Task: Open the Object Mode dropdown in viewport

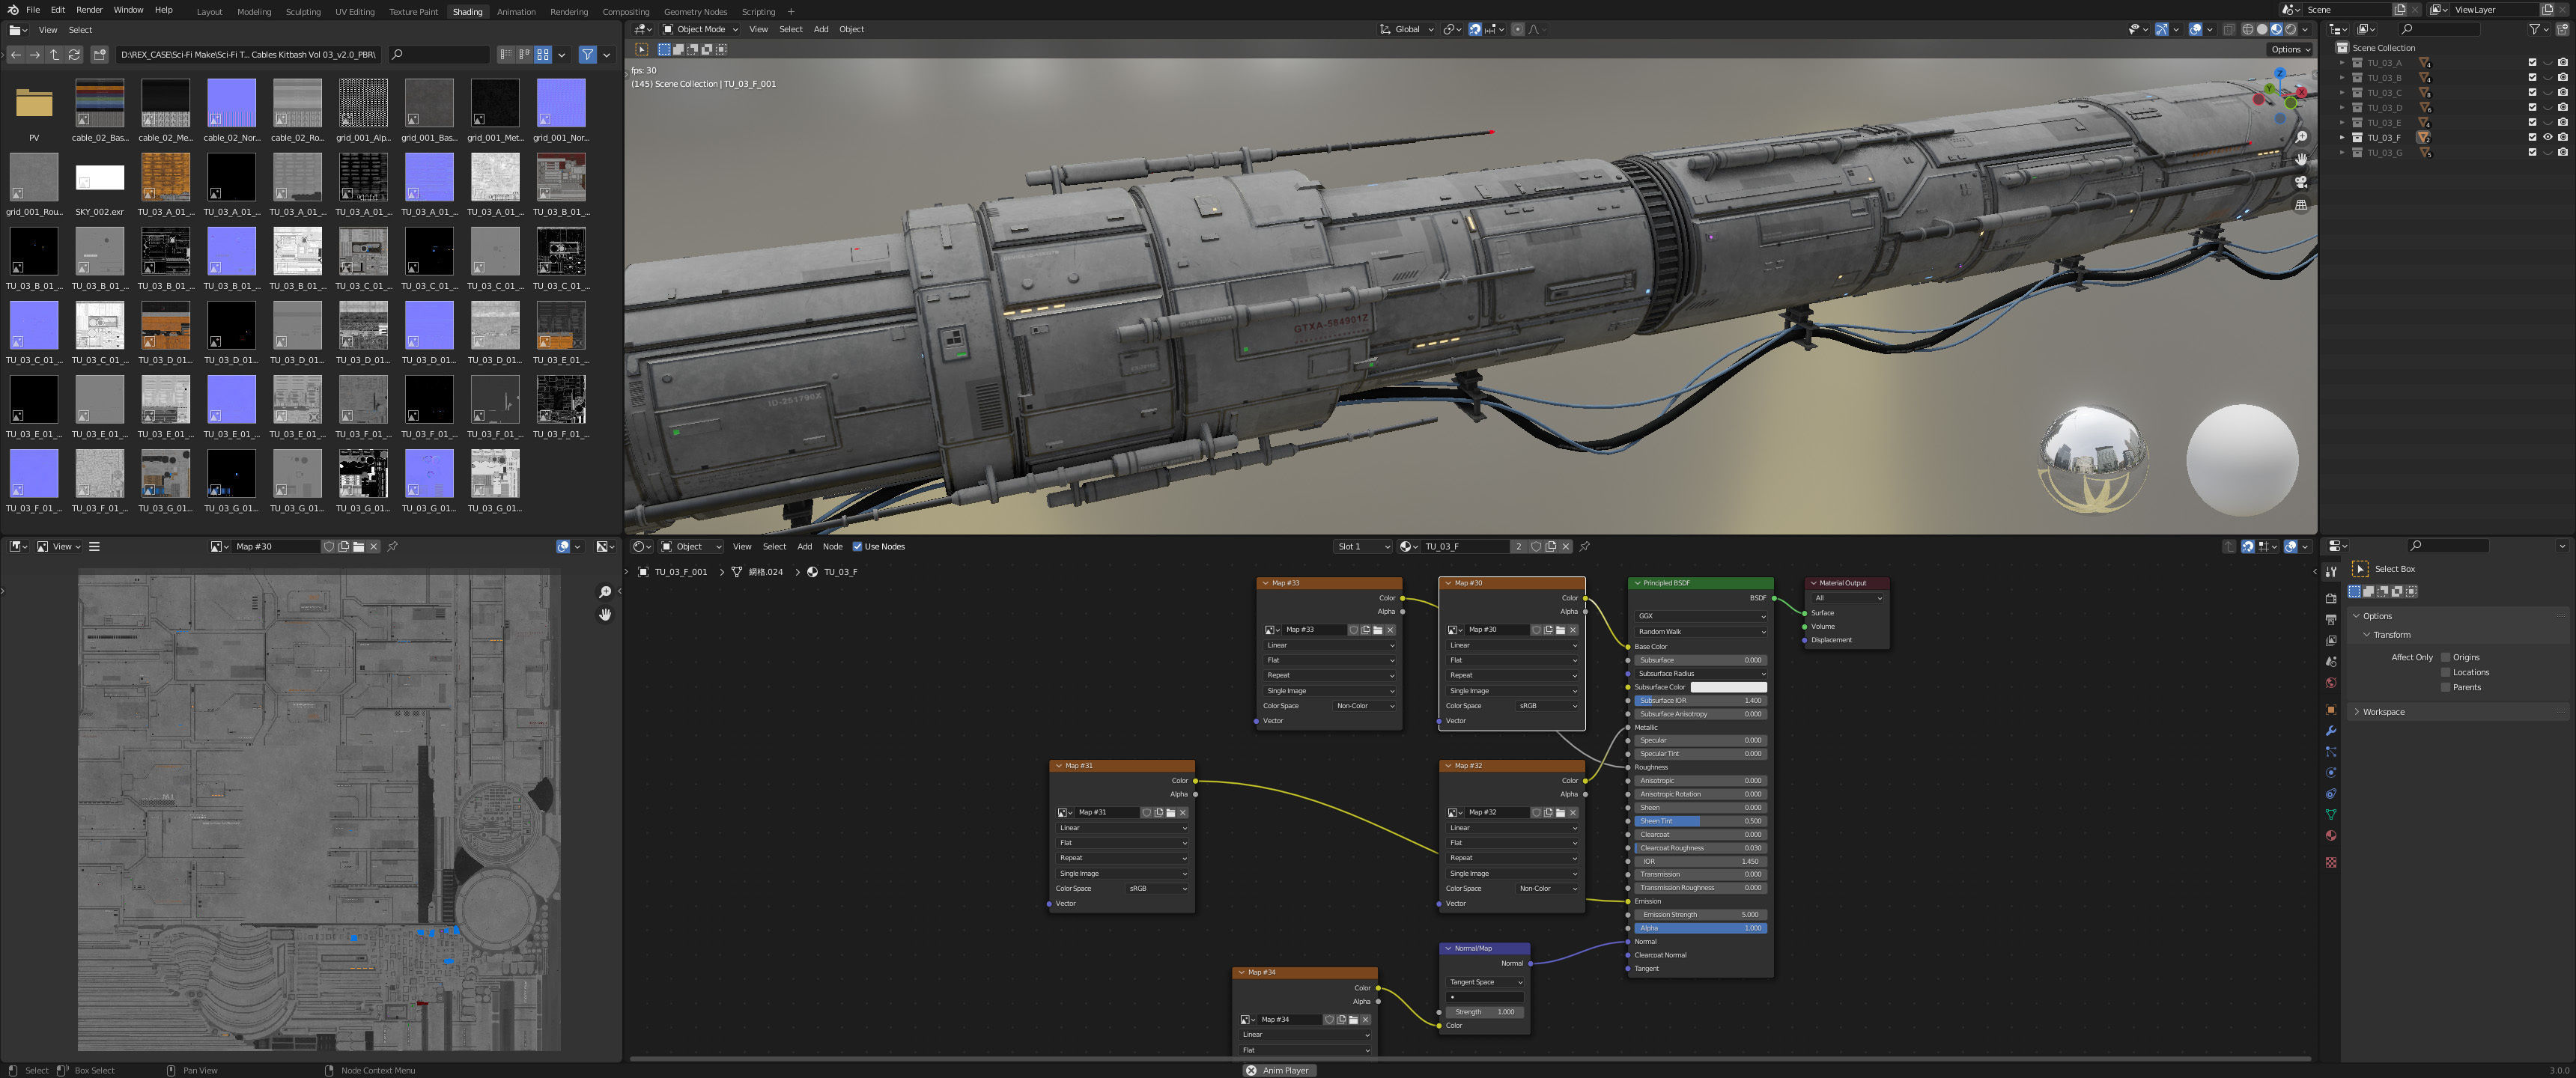Action: click(700, 29)
